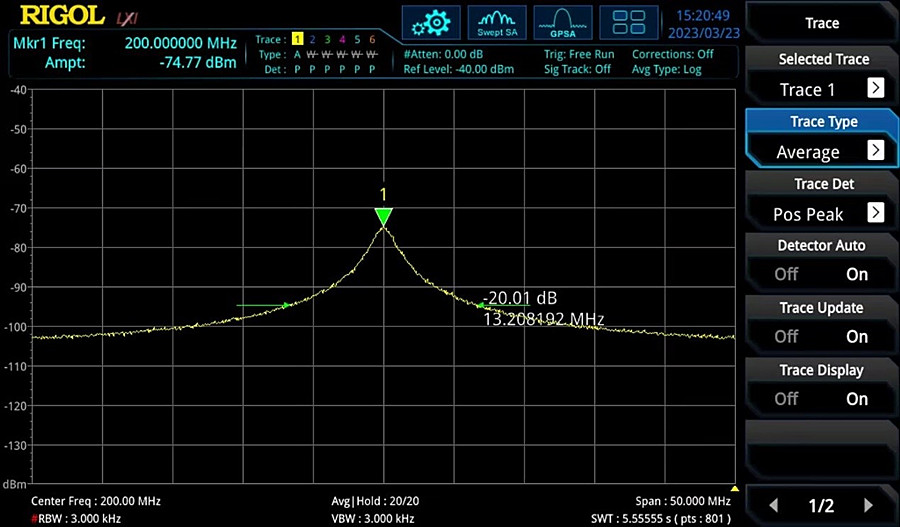Click the Span 50.000 MHz readout
This screenshot has width=900, height=527.
click(x=683, y=501)
